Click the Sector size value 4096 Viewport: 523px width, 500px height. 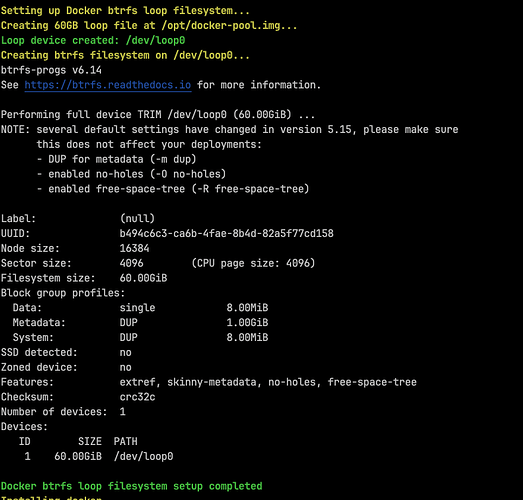coord(131,263)
